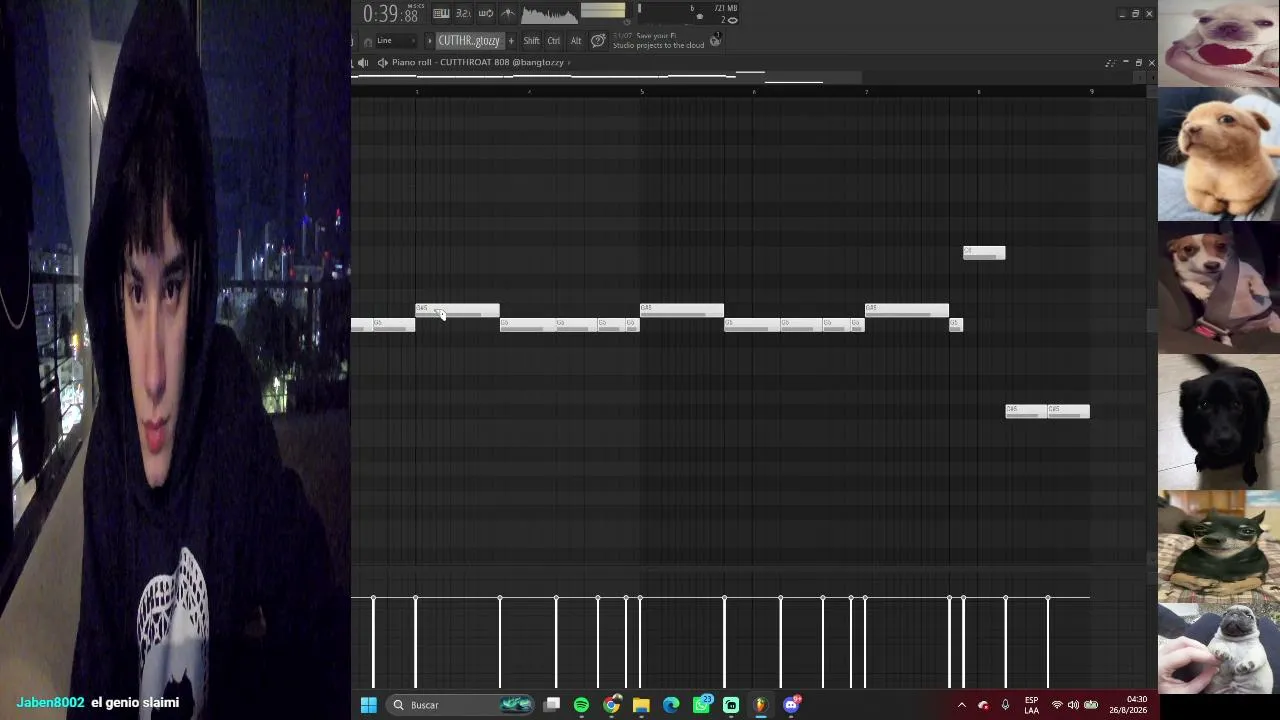This screenshot has width=1280, height=720.
Task: Toggle the Alt modifier button
Action: point(575,41)
